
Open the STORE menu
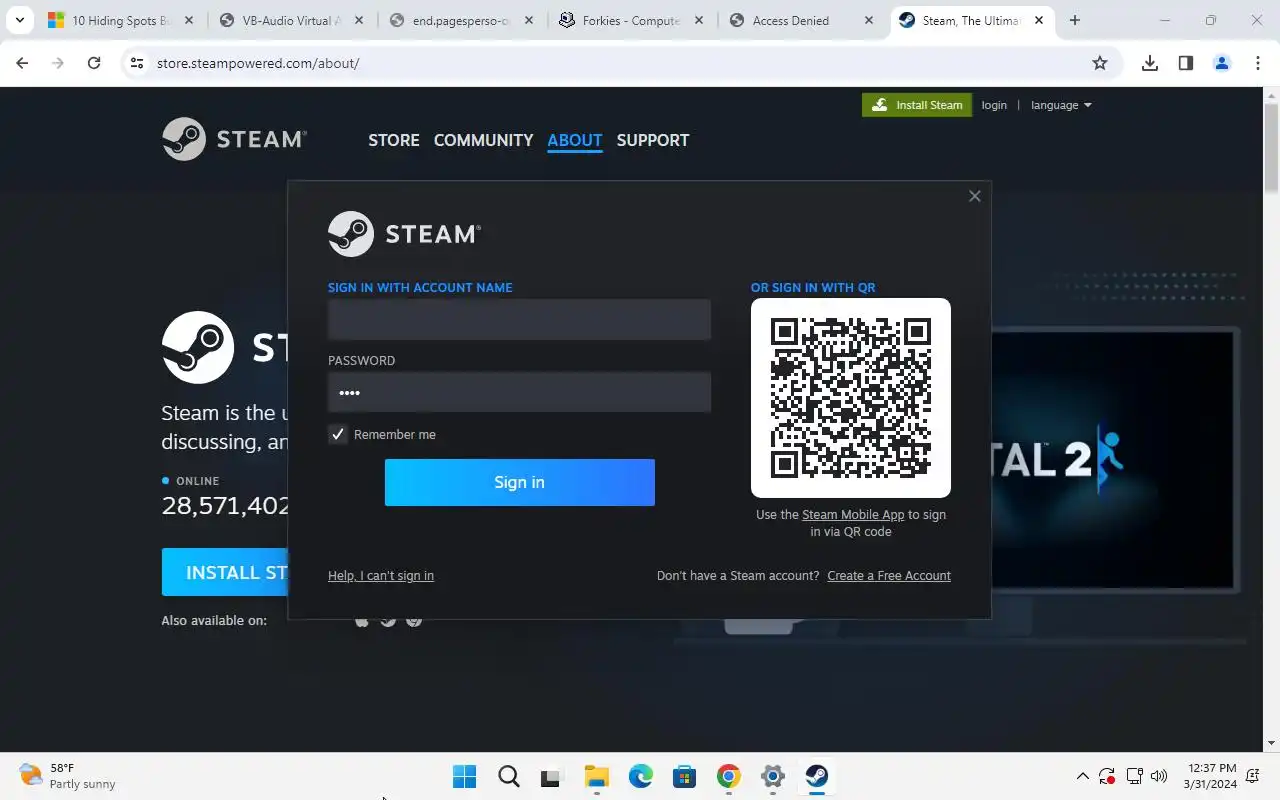click(394, 140)
